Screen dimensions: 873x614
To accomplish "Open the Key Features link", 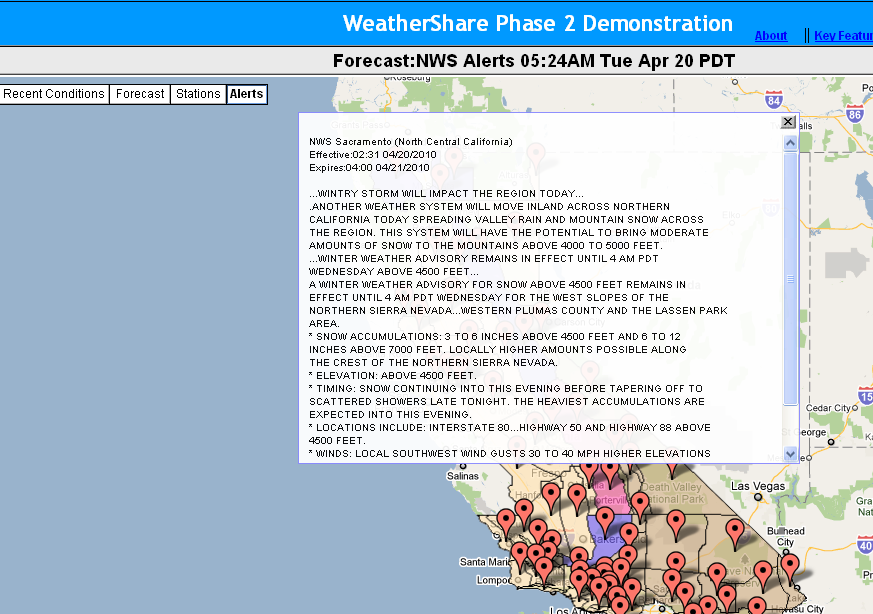I will pos(843,36).
